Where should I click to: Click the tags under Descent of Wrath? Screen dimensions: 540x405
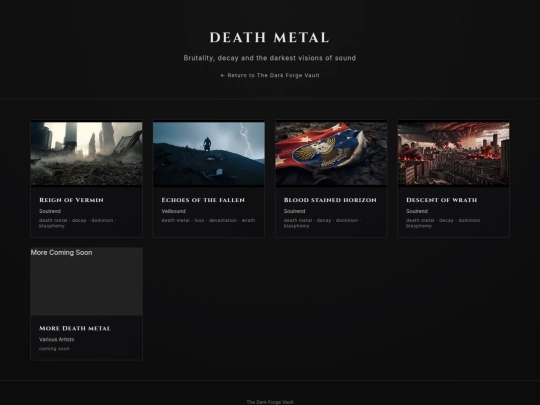coord(445,223)
